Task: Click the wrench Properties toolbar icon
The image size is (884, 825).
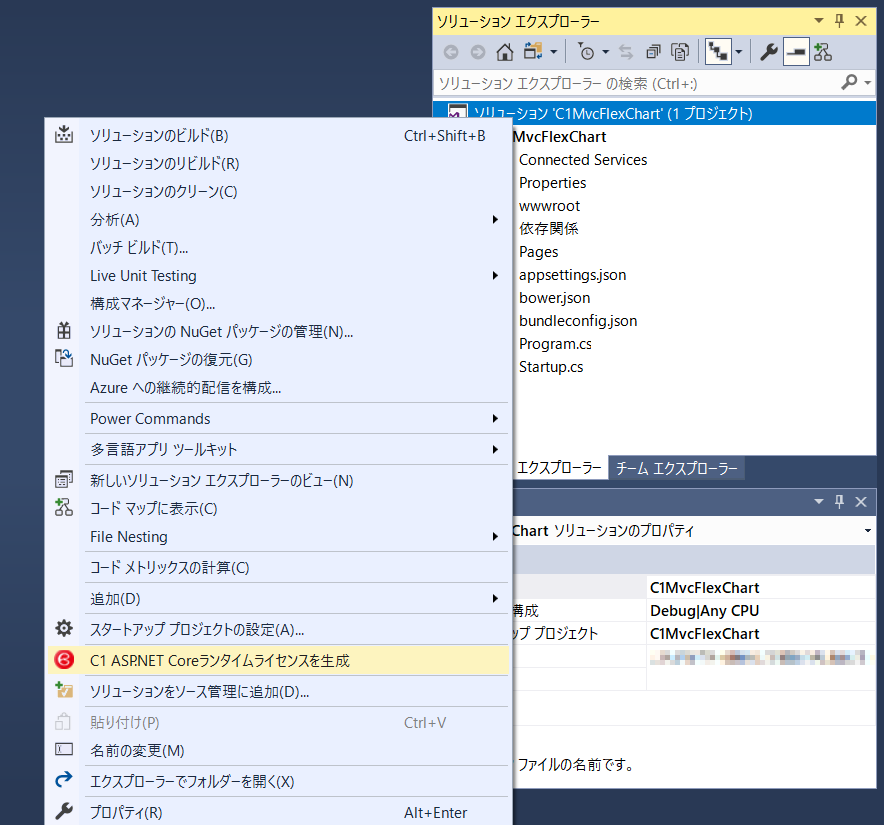Action: [769, 52]
